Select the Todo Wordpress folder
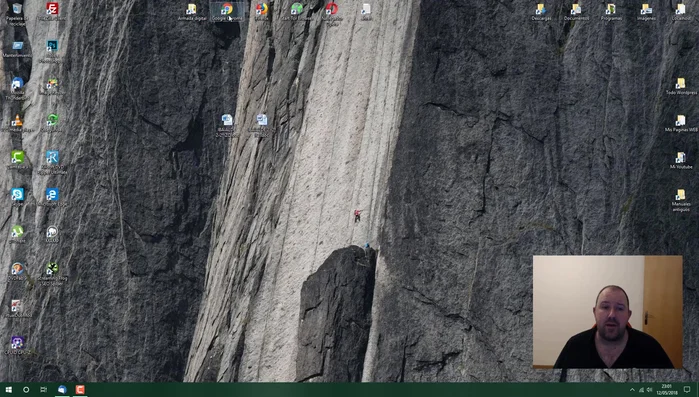This screenshot has height=397, width=699. (x=681, y=86)
